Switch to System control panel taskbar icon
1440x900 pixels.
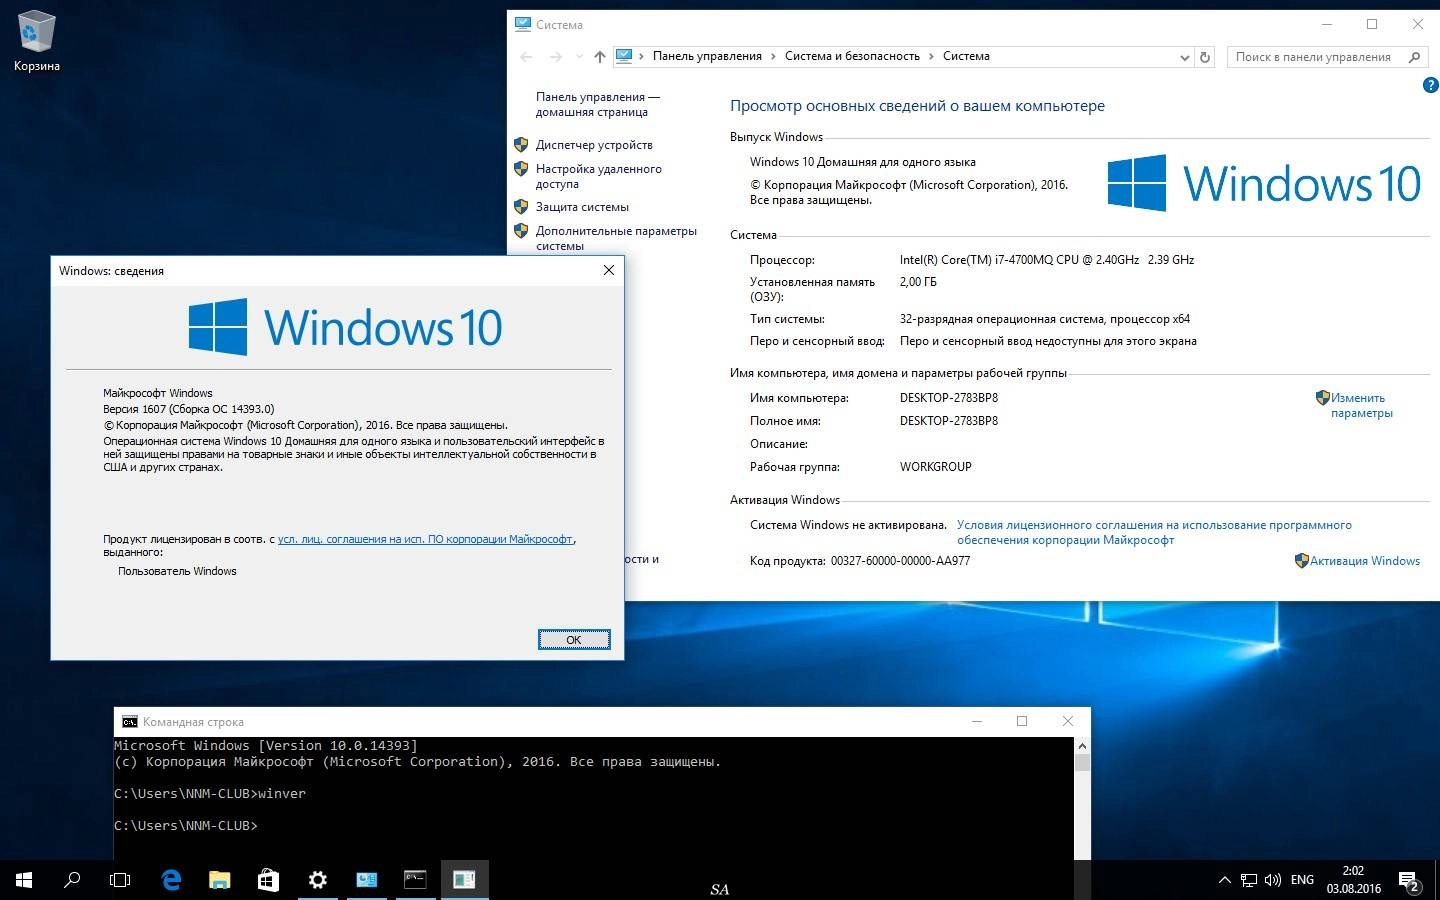click(x=366, y=880)
